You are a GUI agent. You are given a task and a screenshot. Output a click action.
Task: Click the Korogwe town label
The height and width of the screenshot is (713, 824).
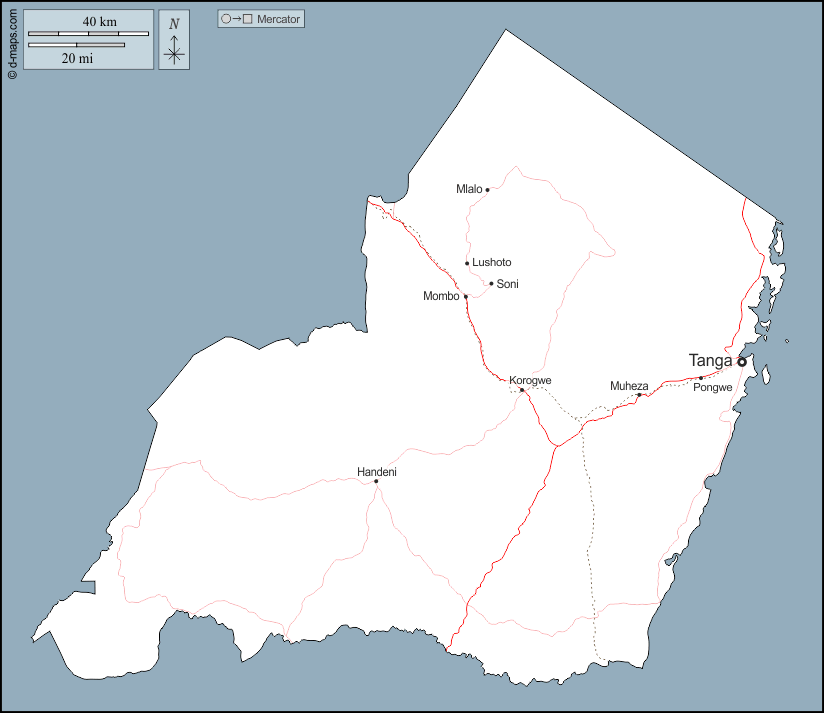[x=530, y=380]
